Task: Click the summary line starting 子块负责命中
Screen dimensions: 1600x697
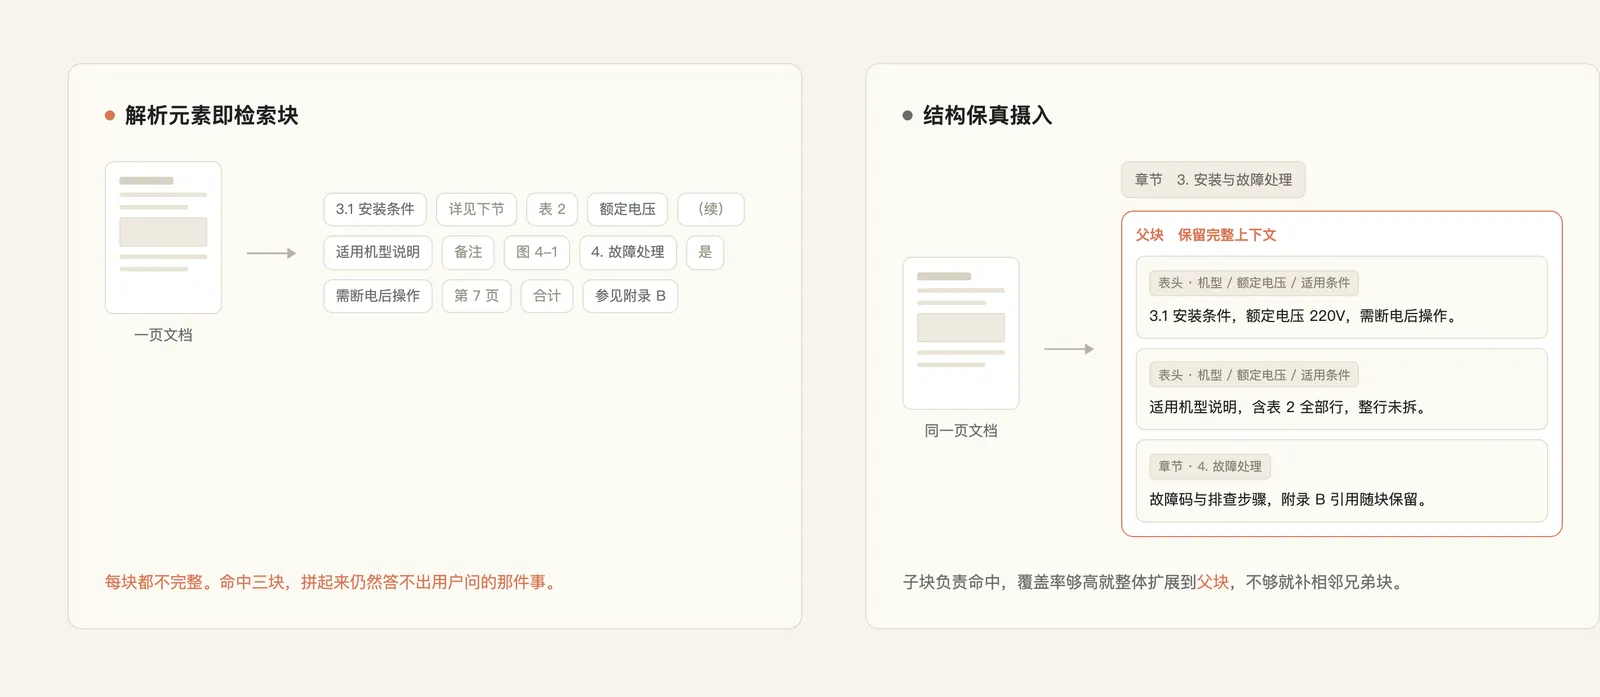Action: tap(1156, 582)
